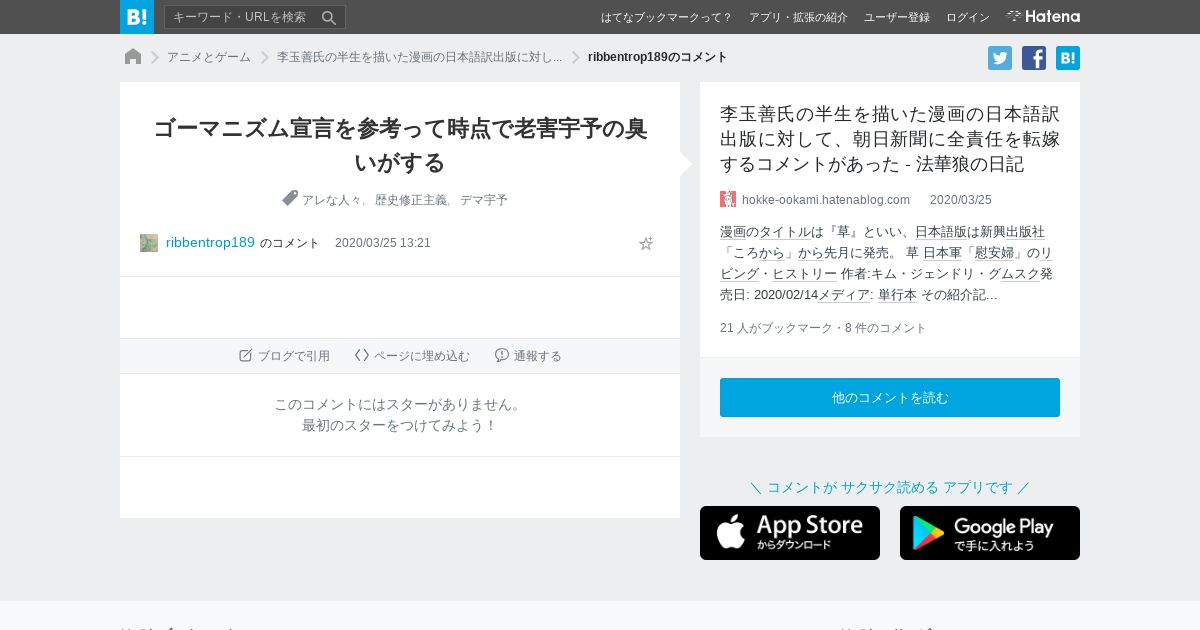Add a star with the star icon

tap(646, 243)
